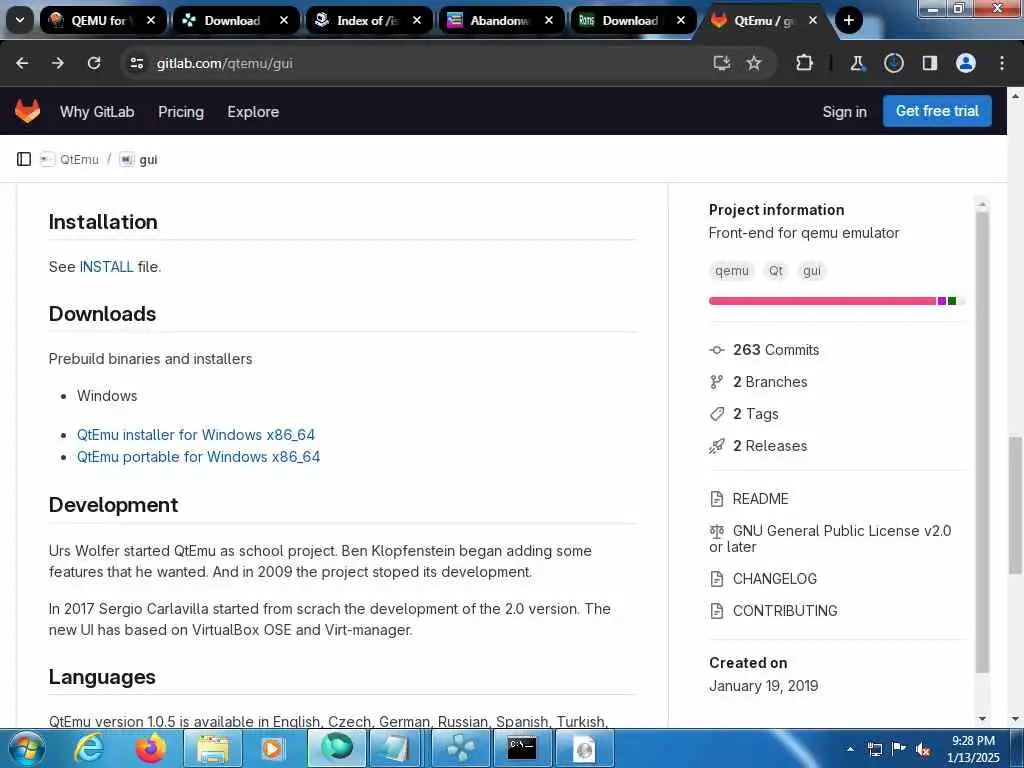Go back with browser back arrow
The width and height of the screenshot is (1024, 768).
point(22,63)
